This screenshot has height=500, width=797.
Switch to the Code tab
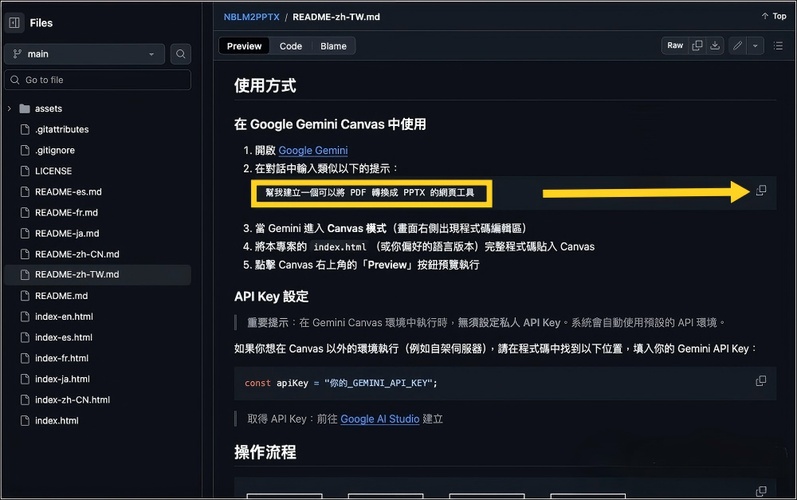[x=291, y=46]
